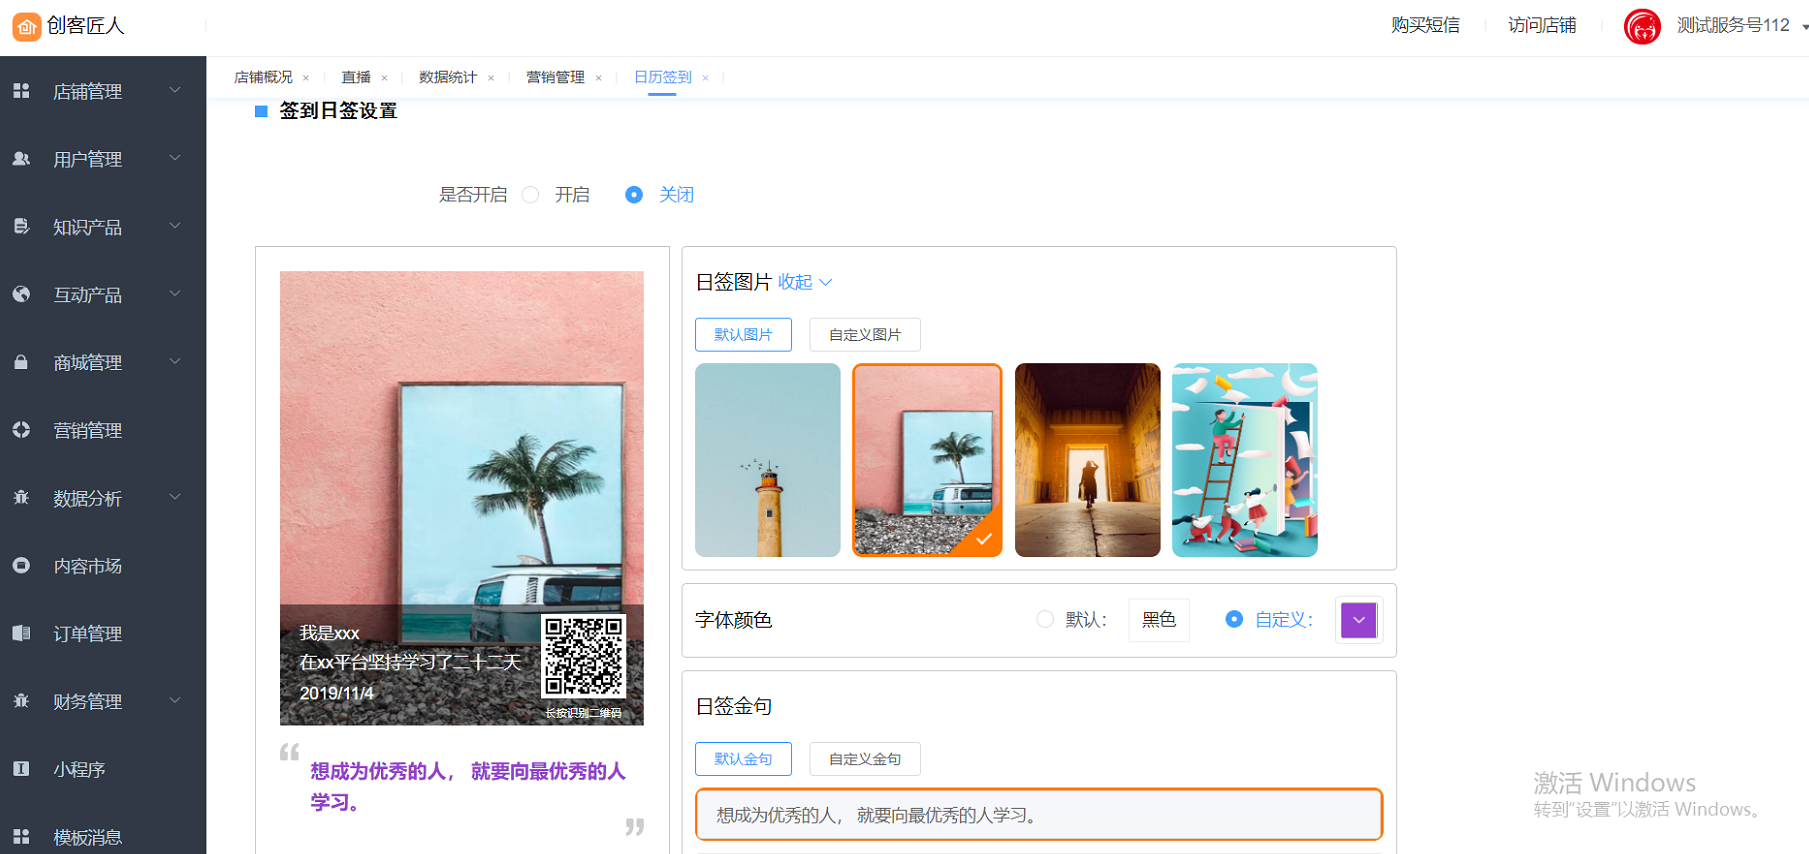Click the 用户管理 people icon
The width and height of the screenshot is (1809, 854).
coord(21,159)
